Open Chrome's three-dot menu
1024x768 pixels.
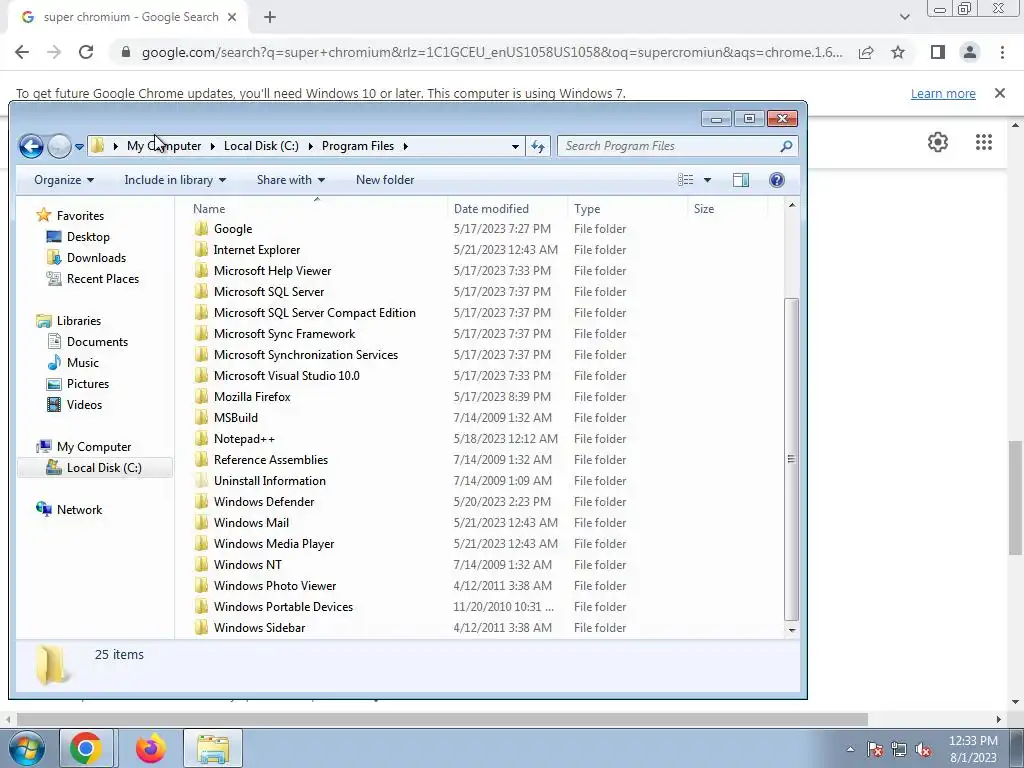(1002, 52)
